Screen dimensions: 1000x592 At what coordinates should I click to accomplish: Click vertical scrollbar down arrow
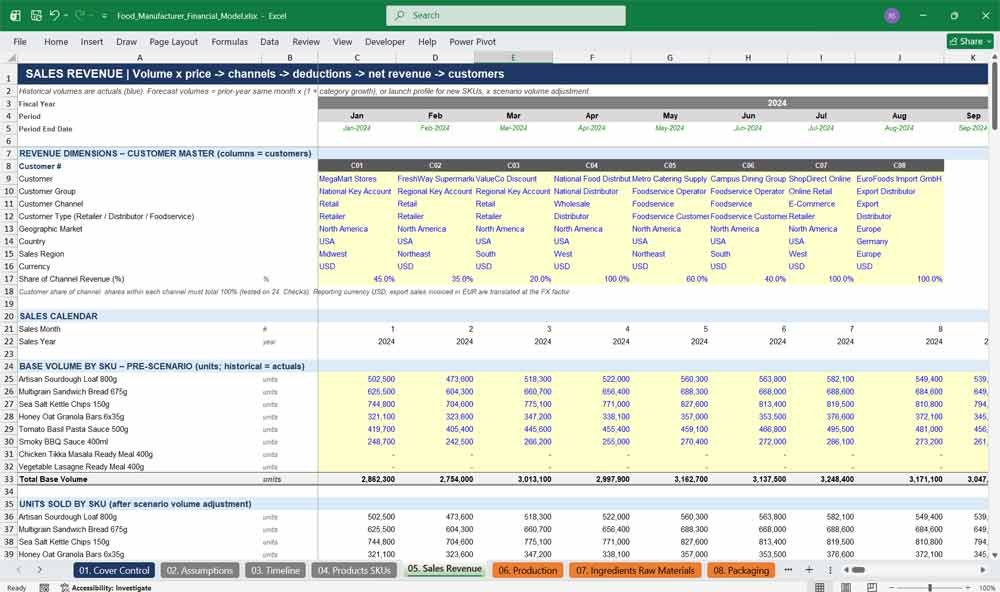pos(994,556)
